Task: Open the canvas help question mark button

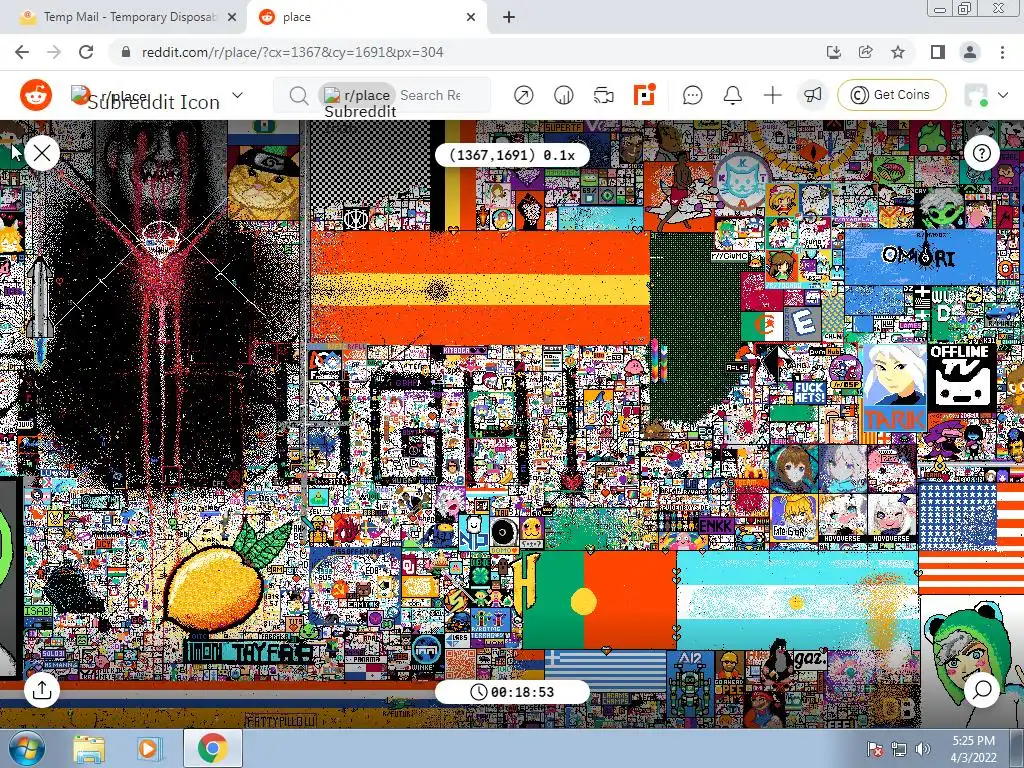Action: pyautogui.click(x=982, y=153)
